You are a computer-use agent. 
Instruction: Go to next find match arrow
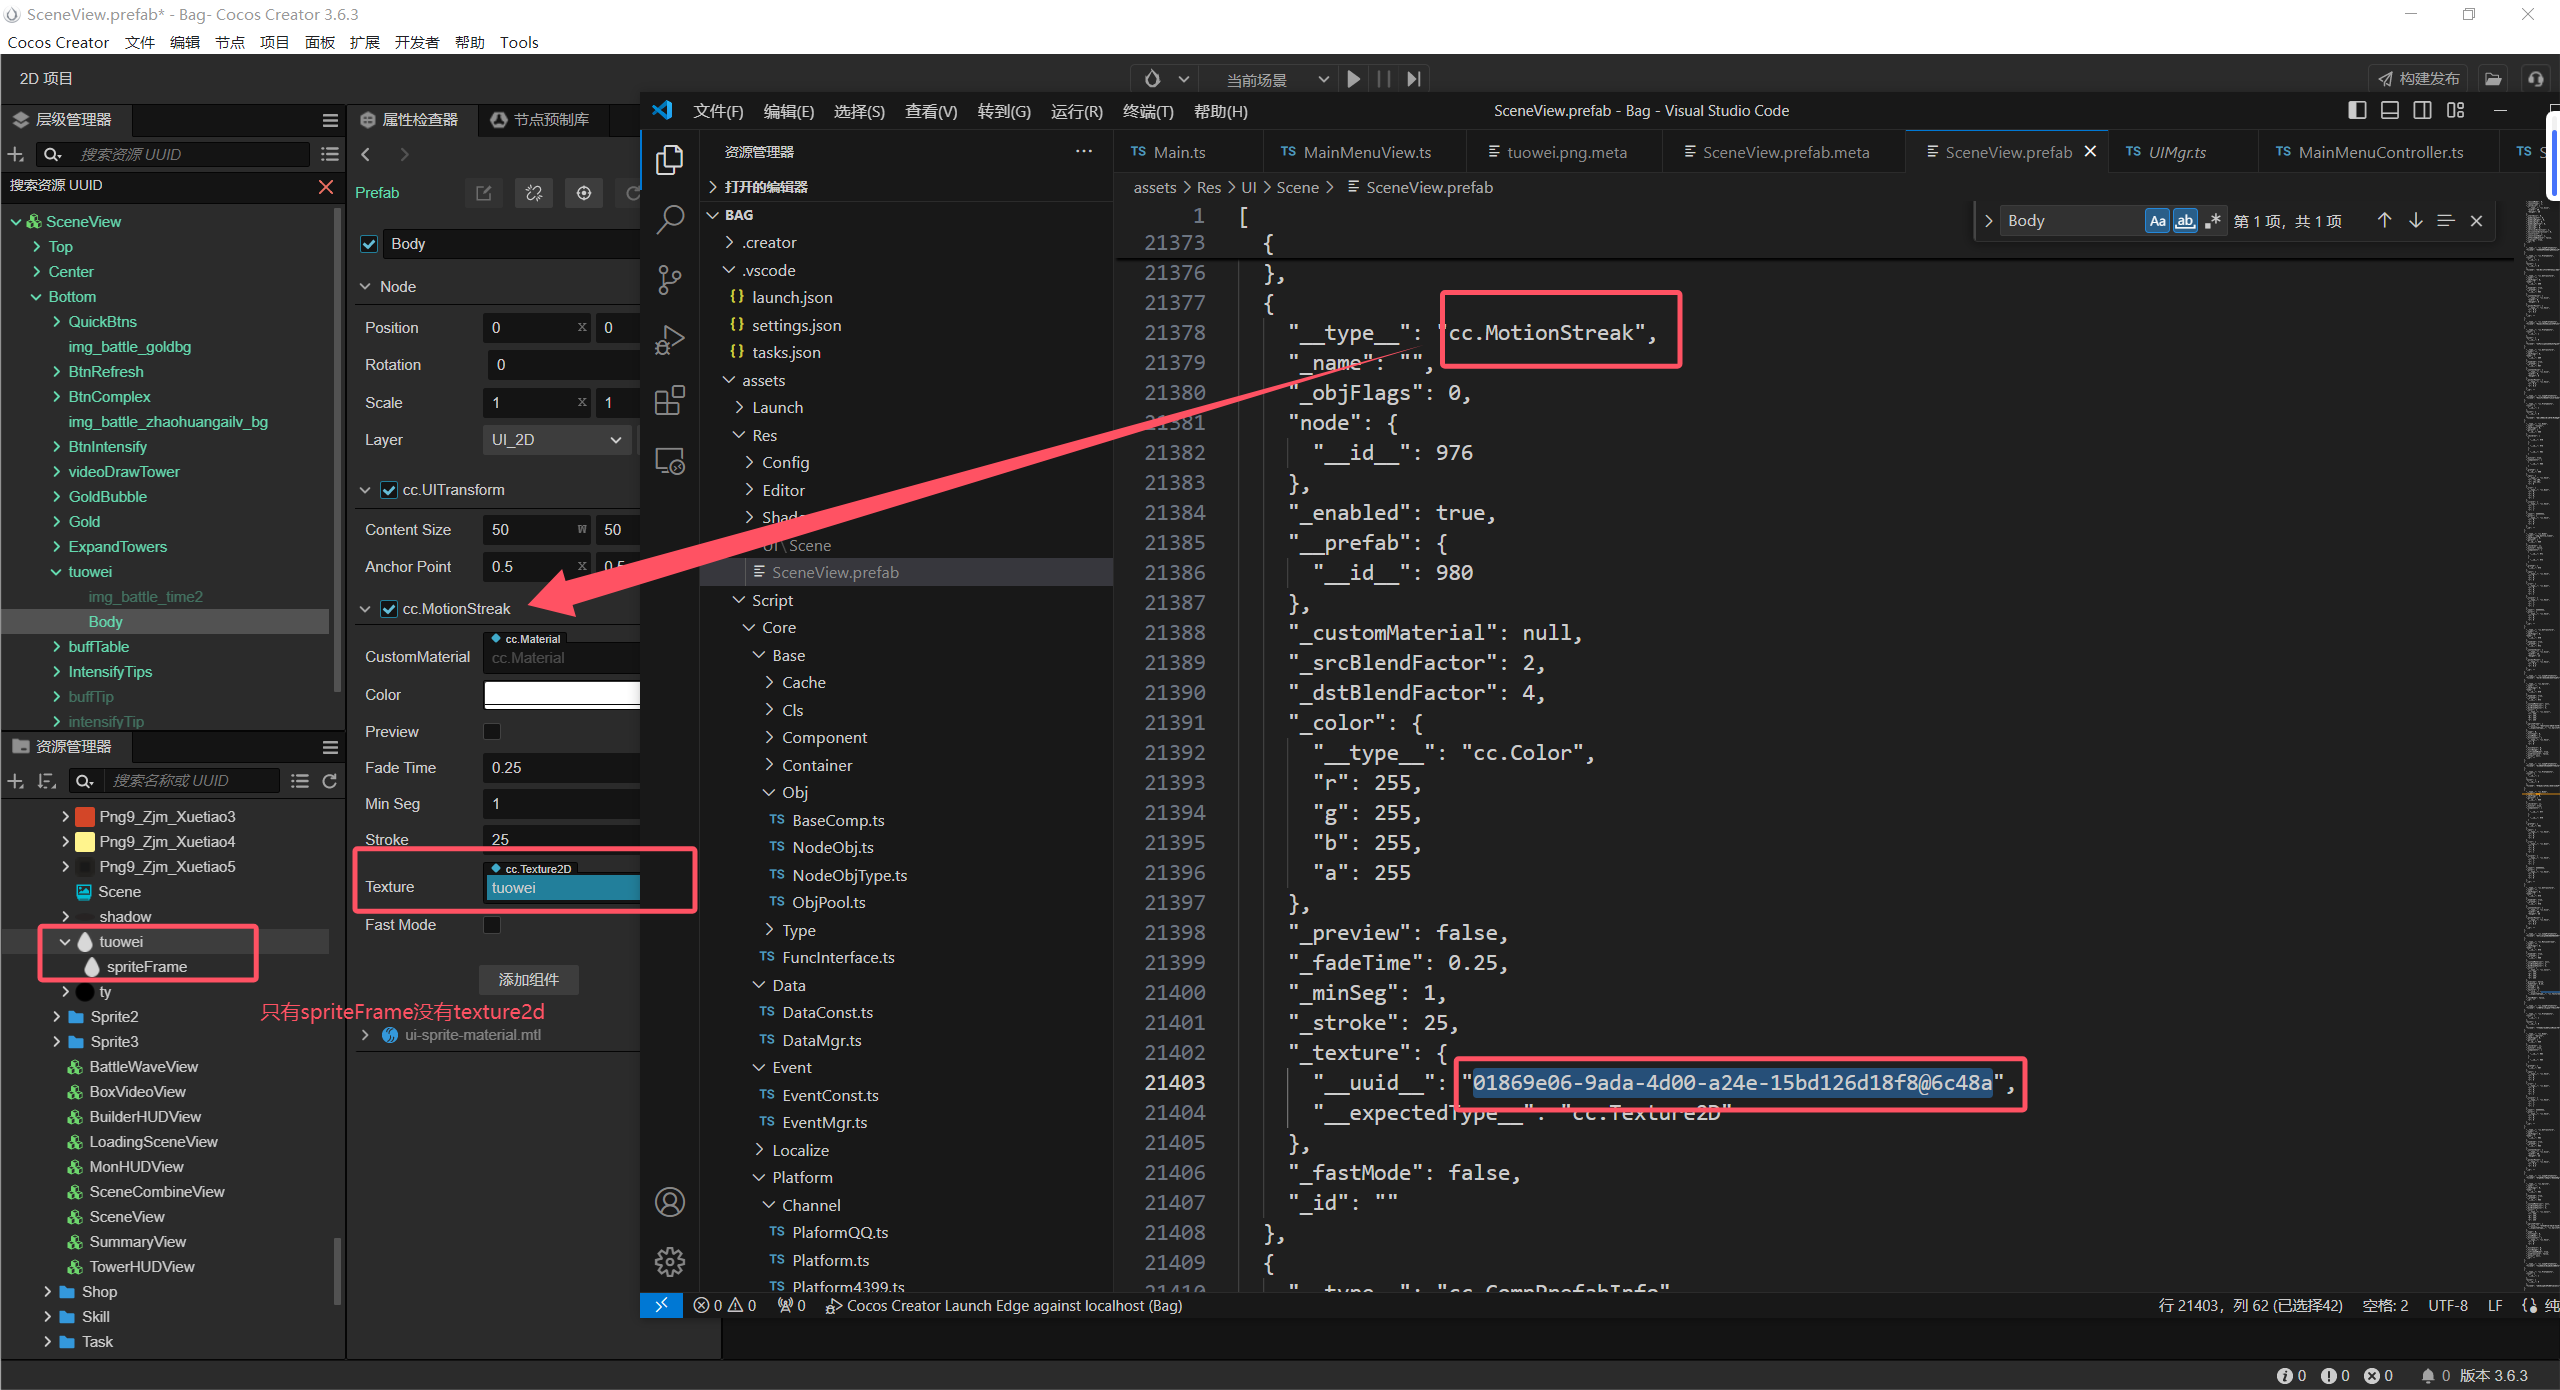(2415, 221)
